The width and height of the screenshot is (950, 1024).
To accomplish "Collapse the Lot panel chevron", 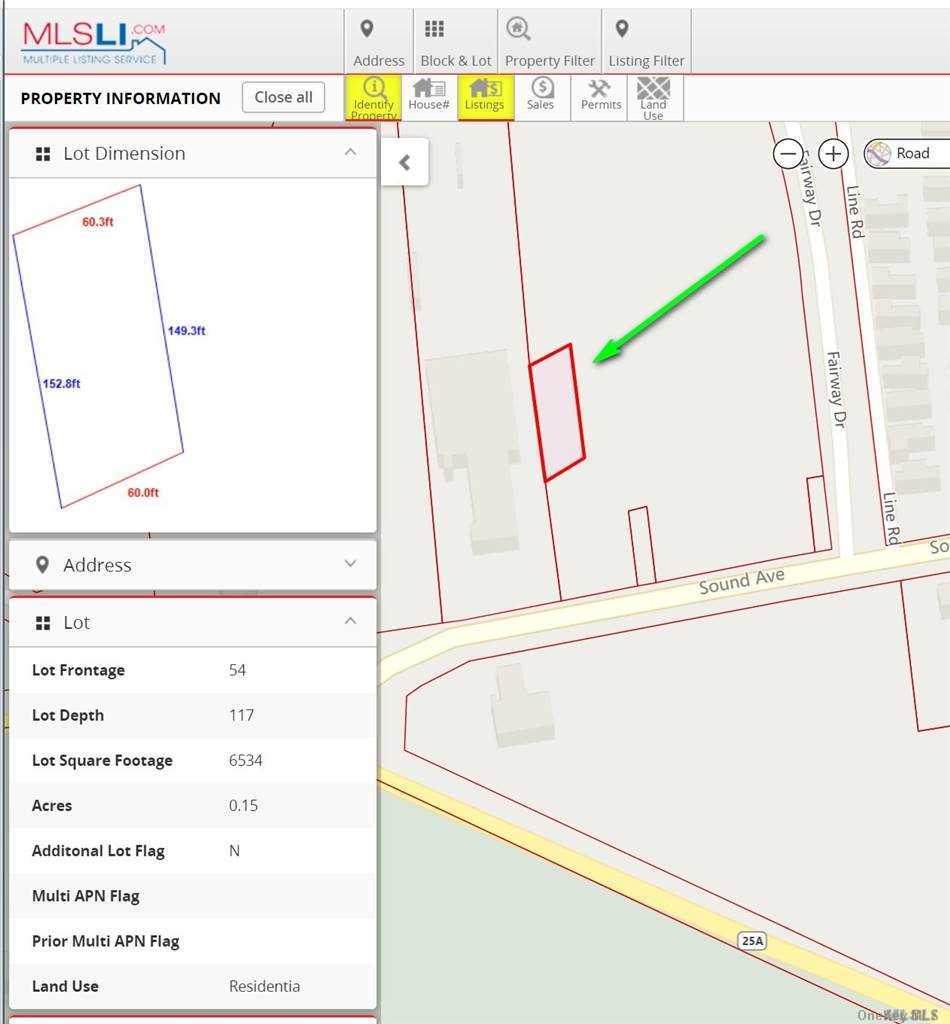I will [351, 620].
